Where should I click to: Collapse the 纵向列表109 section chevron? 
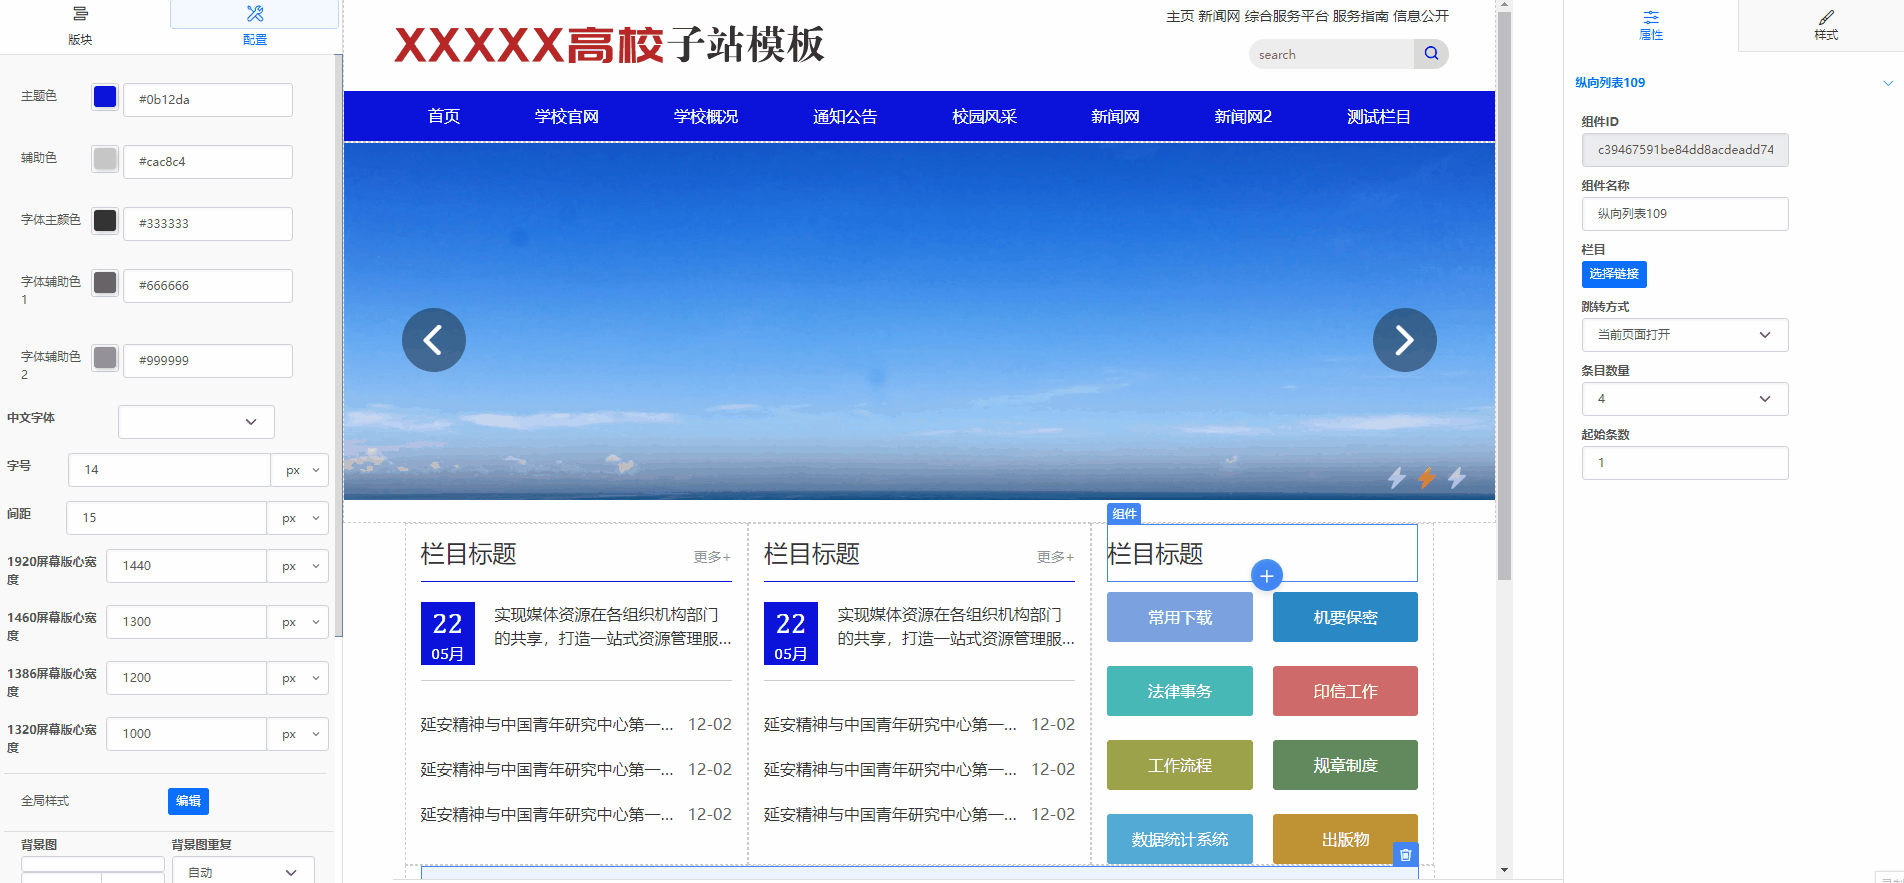[1887, 83]
